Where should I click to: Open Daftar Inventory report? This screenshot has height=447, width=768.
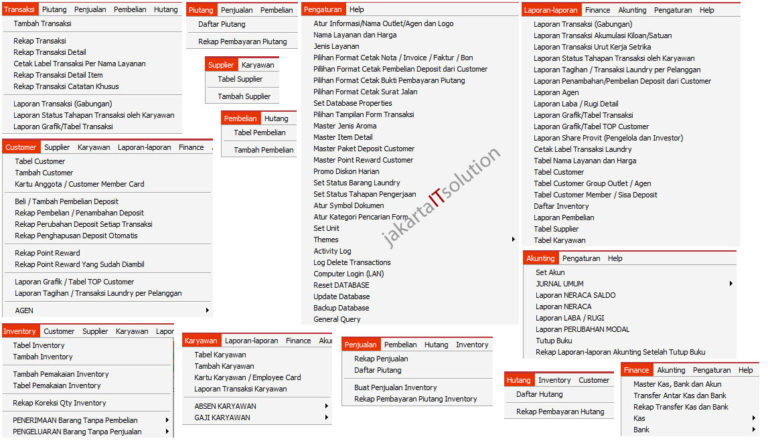[561, 206]
